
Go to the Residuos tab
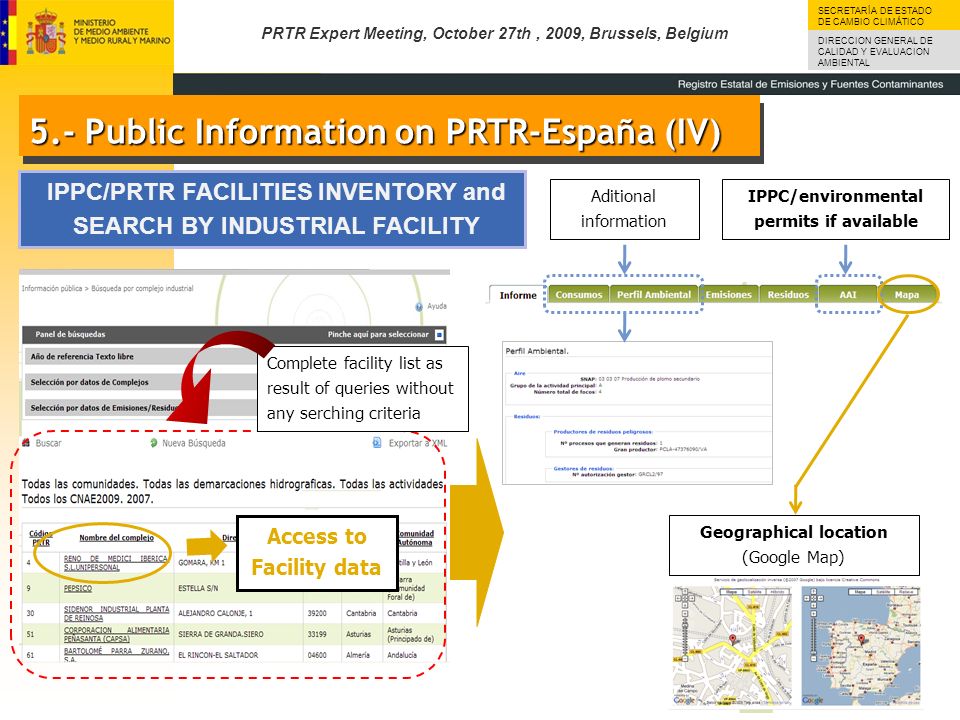(x=788, y=294)
